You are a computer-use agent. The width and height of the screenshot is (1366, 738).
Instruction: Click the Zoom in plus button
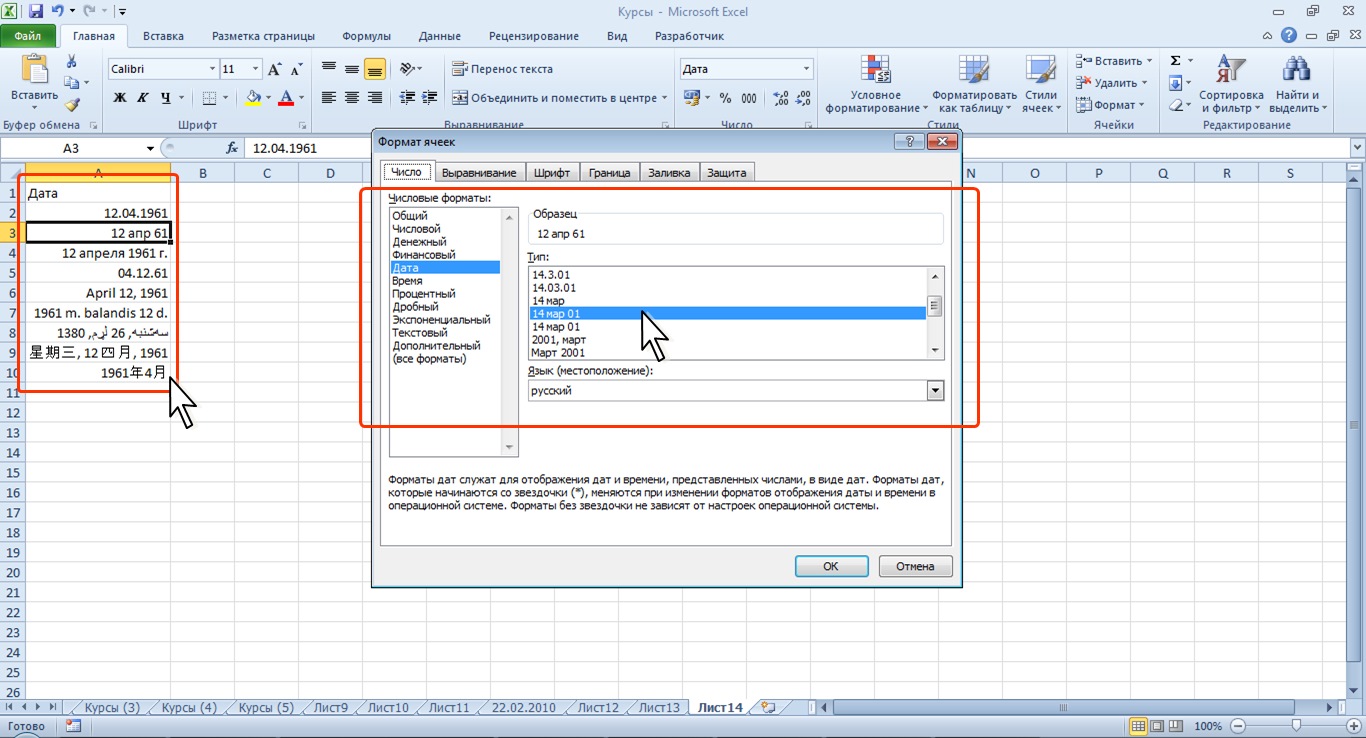1352,726
